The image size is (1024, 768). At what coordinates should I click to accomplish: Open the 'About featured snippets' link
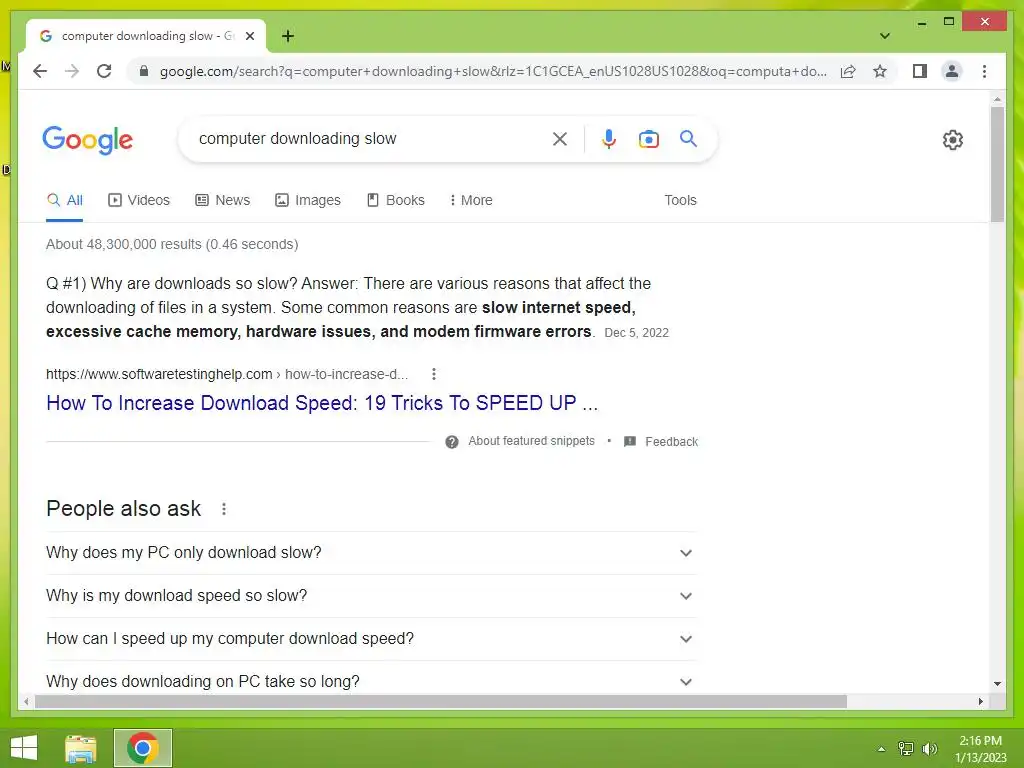[532, 441]
